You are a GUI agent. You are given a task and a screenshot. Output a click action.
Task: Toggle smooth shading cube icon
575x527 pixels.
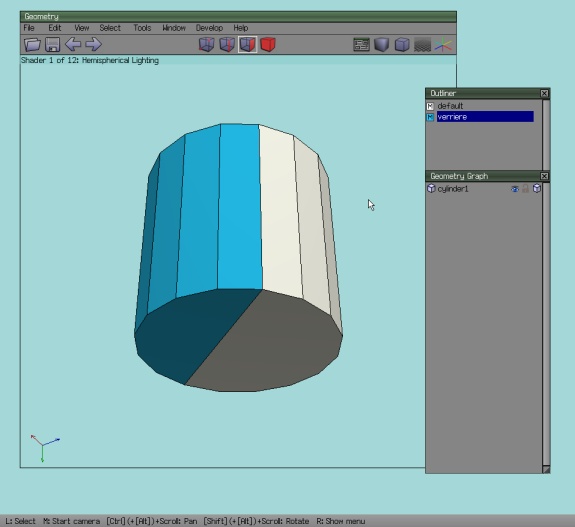point(382,45)
